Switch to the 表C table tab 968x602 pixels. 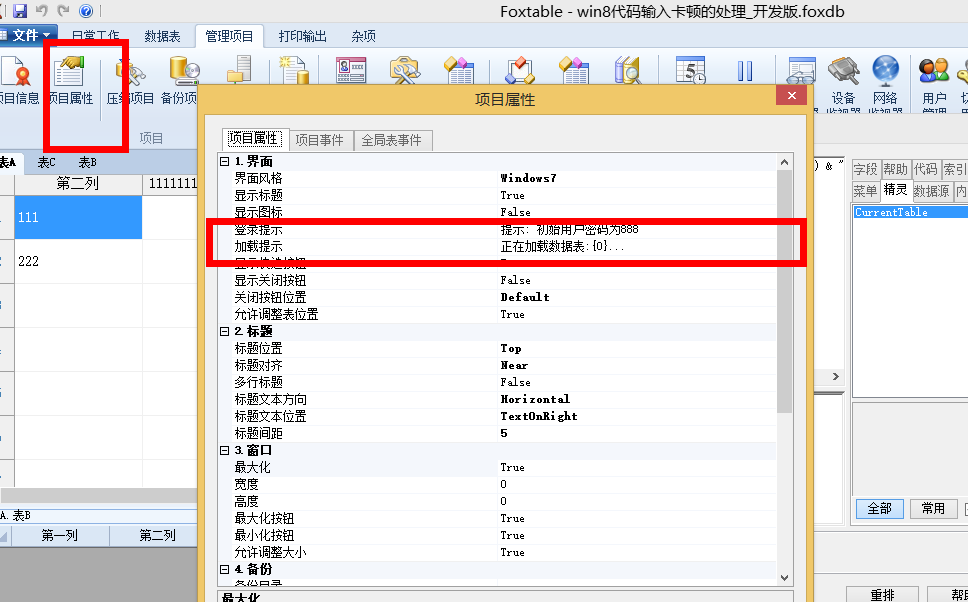[46, 162]
